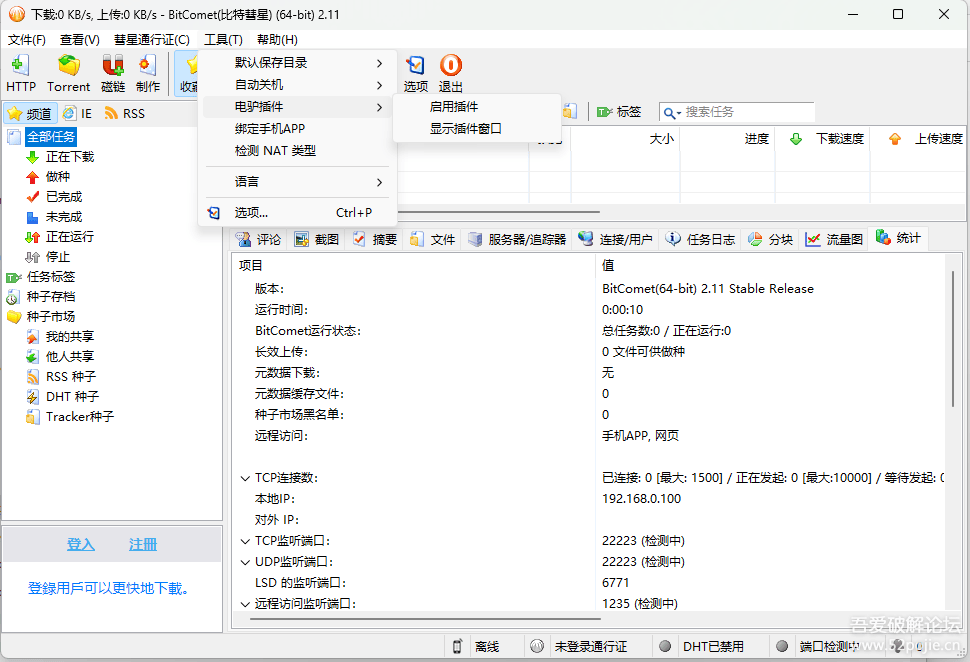Switch to the RSS sidebar tab

[x=125, y=114]
